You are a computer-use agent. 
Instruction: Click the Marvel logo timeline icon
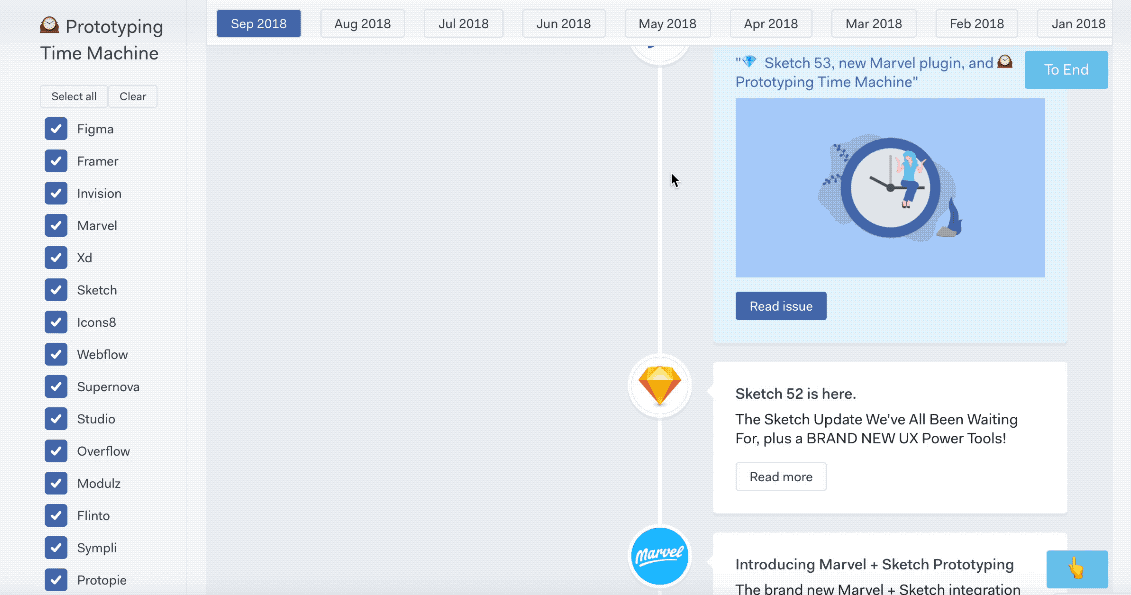pos(659,555)
